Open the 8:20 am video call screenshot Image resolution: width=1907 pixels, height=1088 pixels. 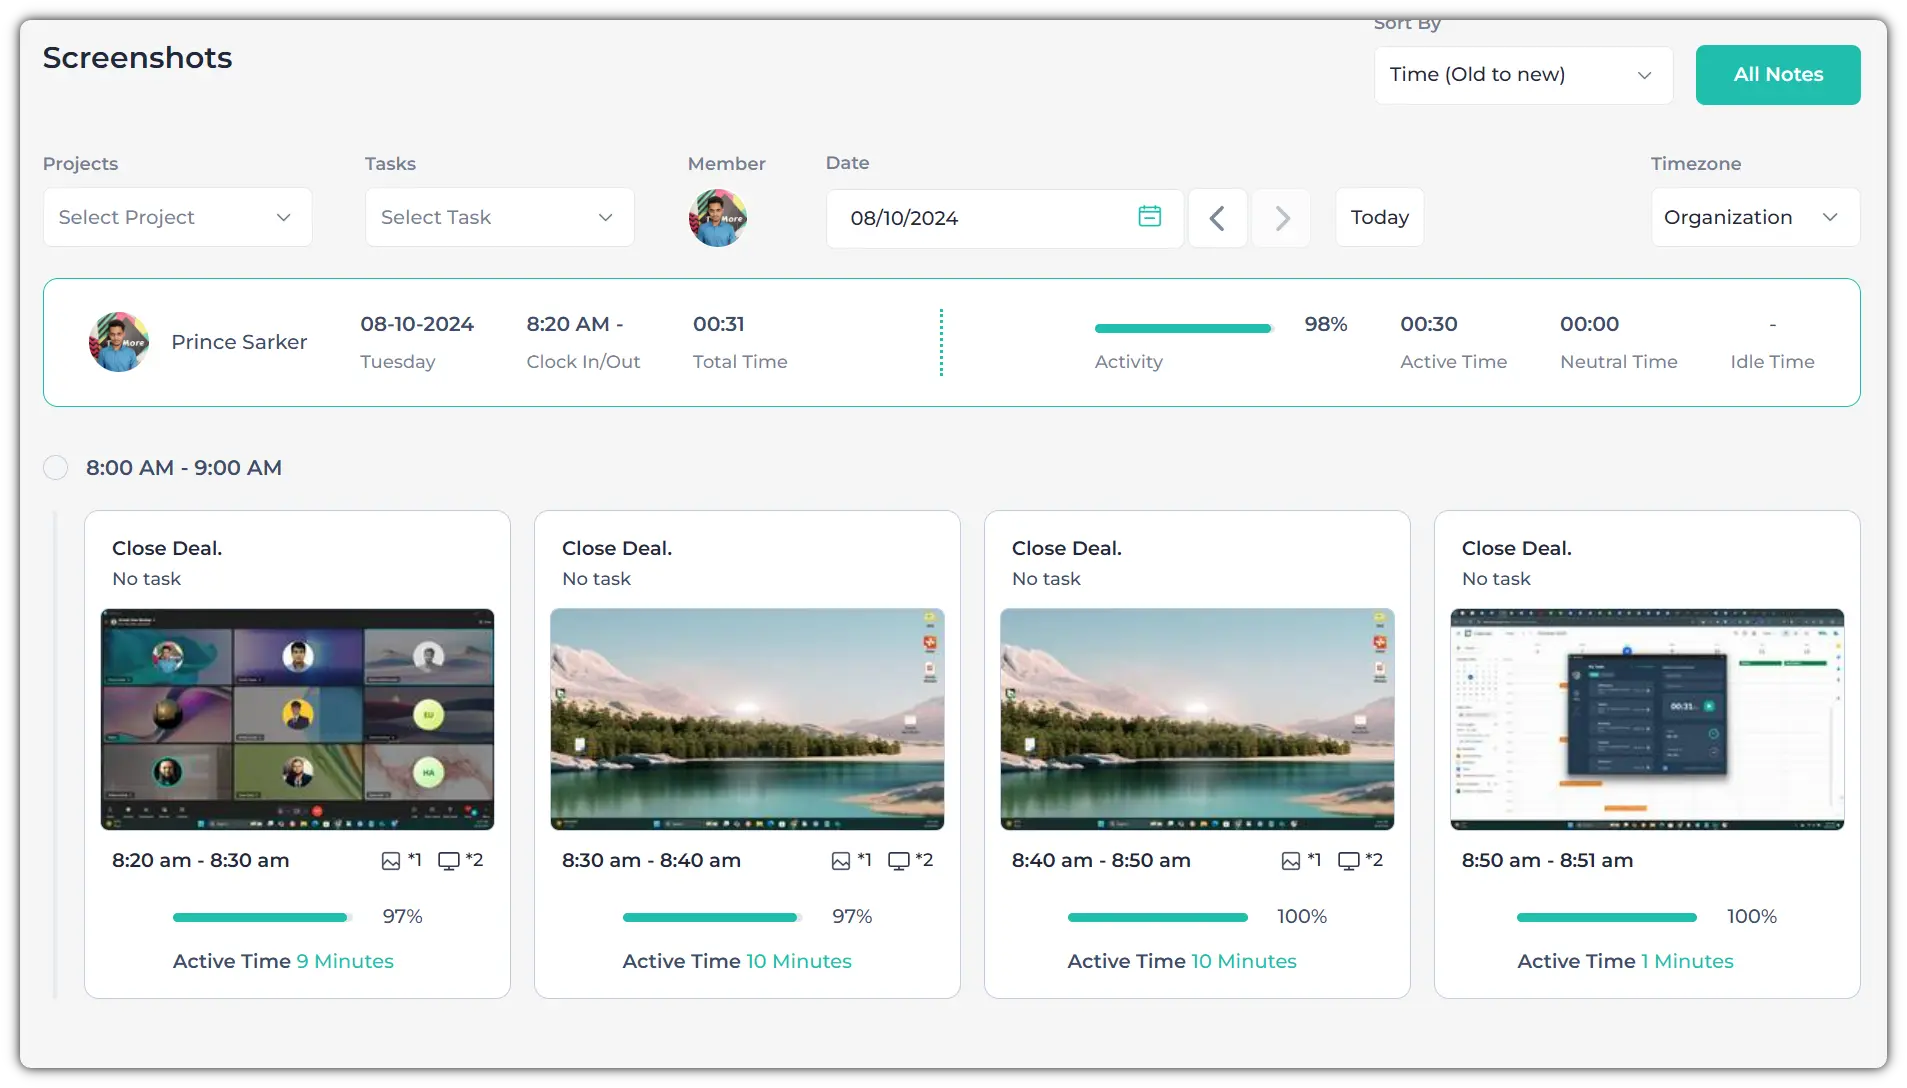click(297, 719)
